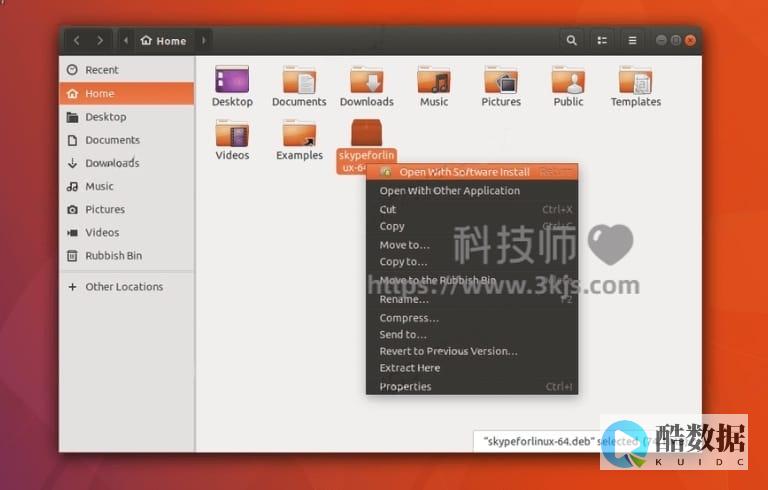Select the Examples folder shortcut icon

[299, 133]
